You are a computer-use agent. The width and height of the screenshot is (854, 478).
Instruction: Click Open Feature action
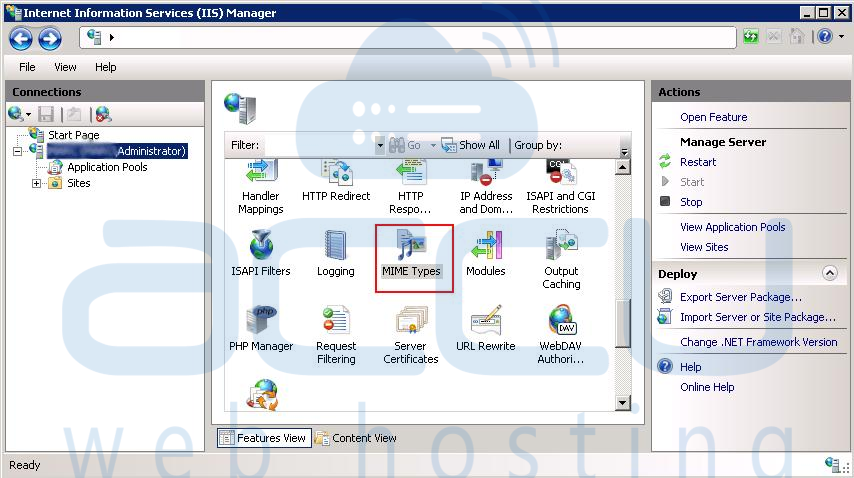[x=713, y=117]
